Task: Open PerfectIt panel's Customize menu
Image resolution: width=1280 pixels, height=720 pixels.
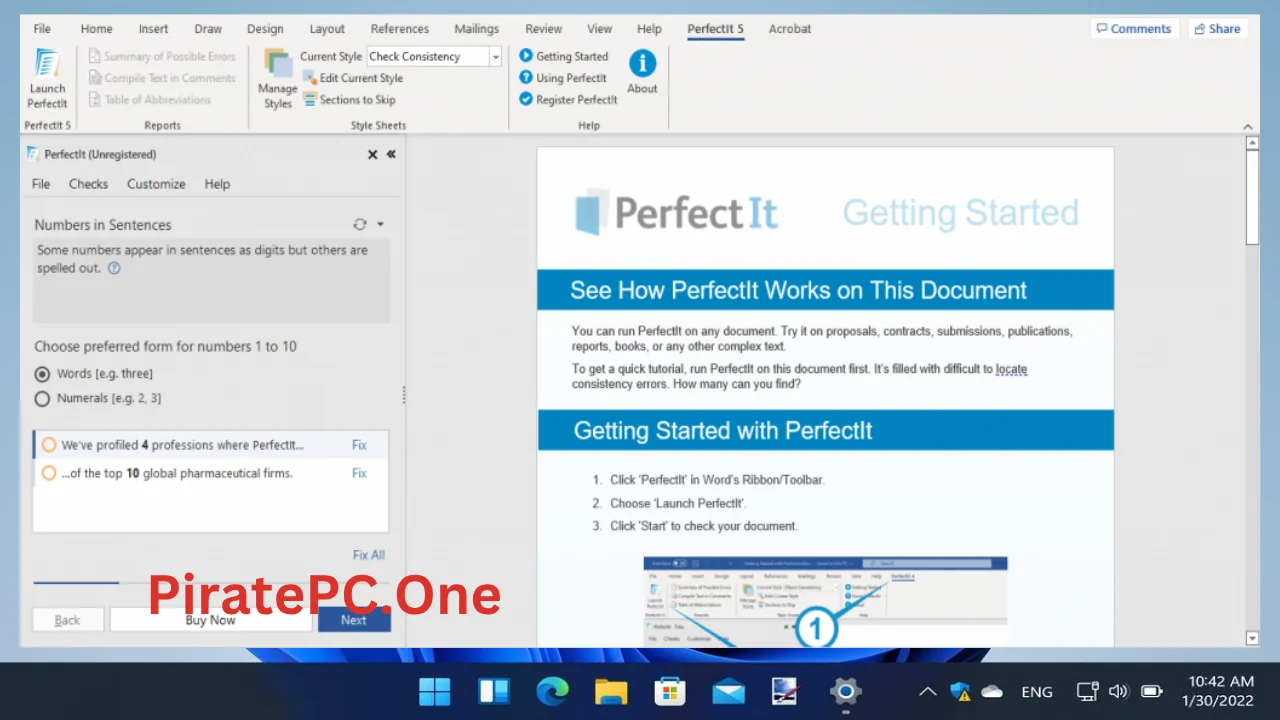Action: click(156, 184)
